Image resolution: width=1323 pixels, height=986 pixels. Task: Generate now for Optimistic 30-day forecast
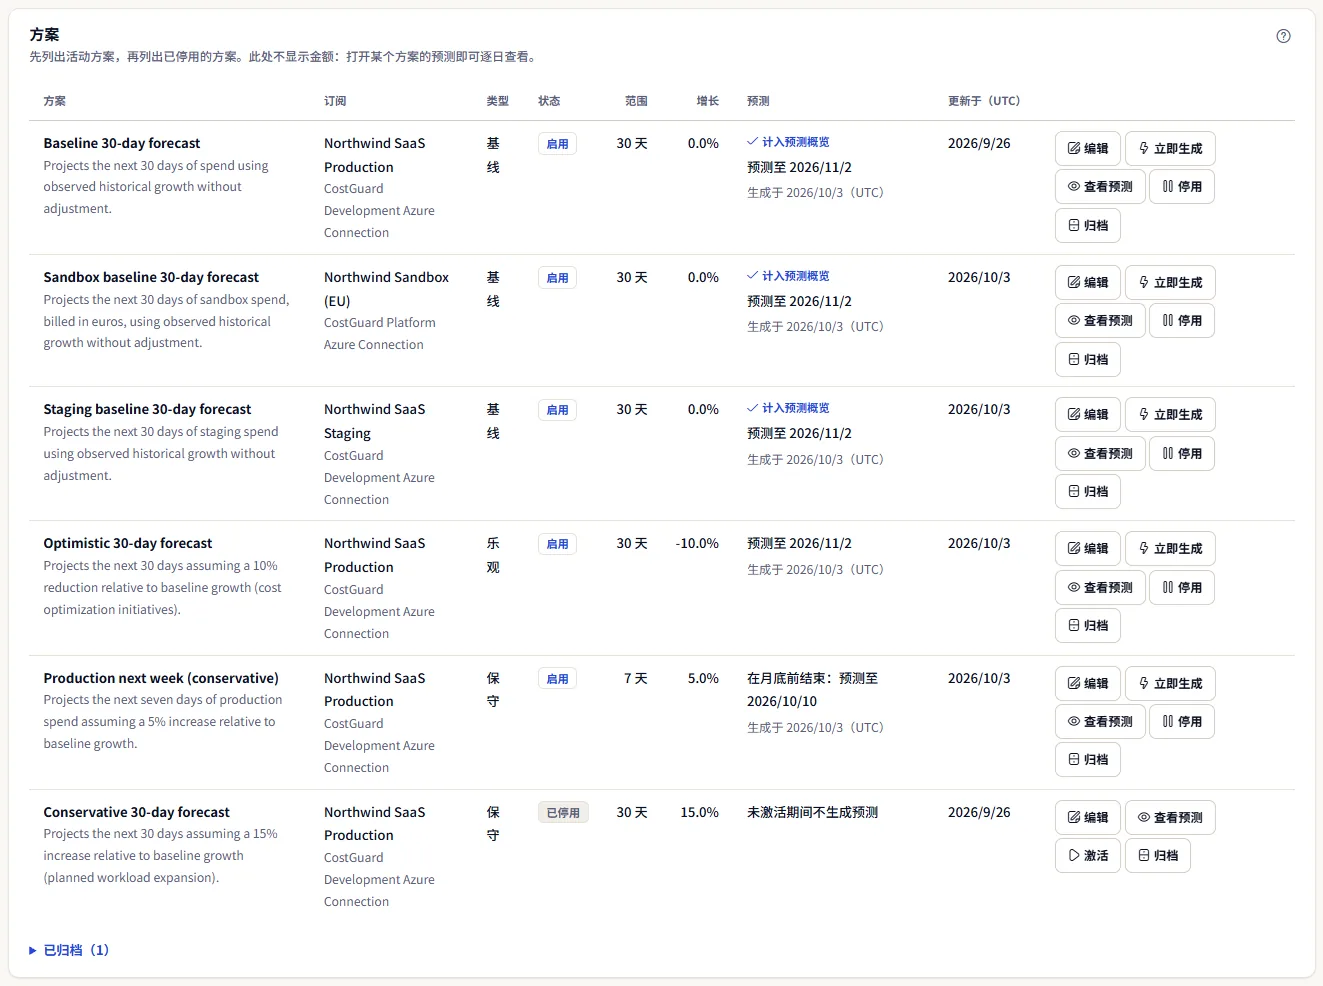click(1170, 548)
